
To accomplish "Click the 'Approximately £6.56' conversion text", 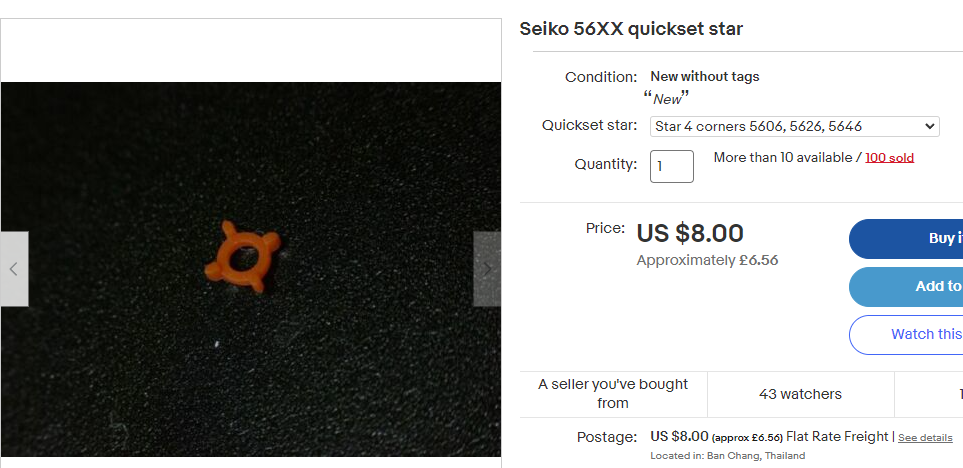I will (x=707, y=261).
